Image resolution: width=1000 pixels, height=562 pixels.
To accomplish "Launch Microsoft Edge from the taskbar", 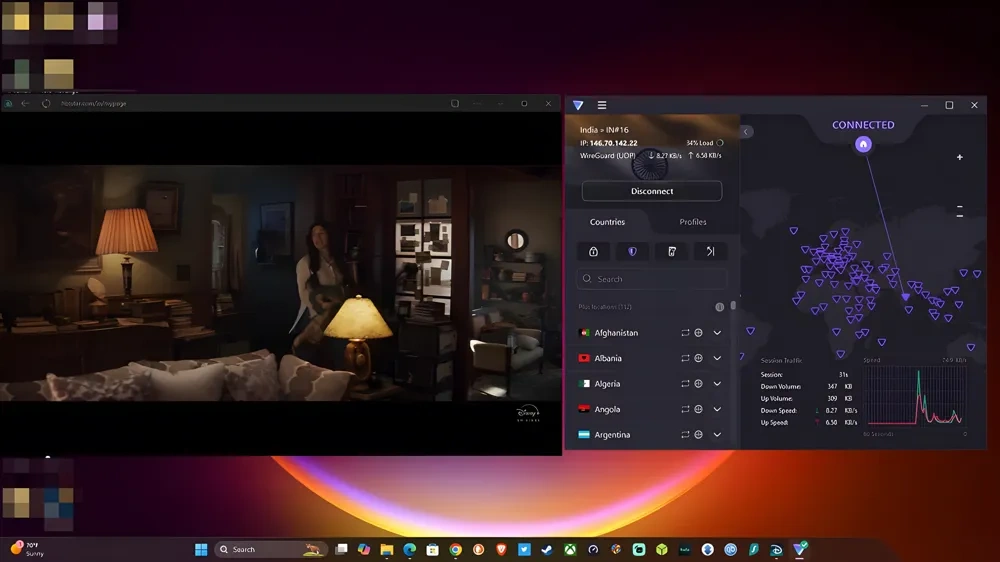I will (x=409, y=549).
